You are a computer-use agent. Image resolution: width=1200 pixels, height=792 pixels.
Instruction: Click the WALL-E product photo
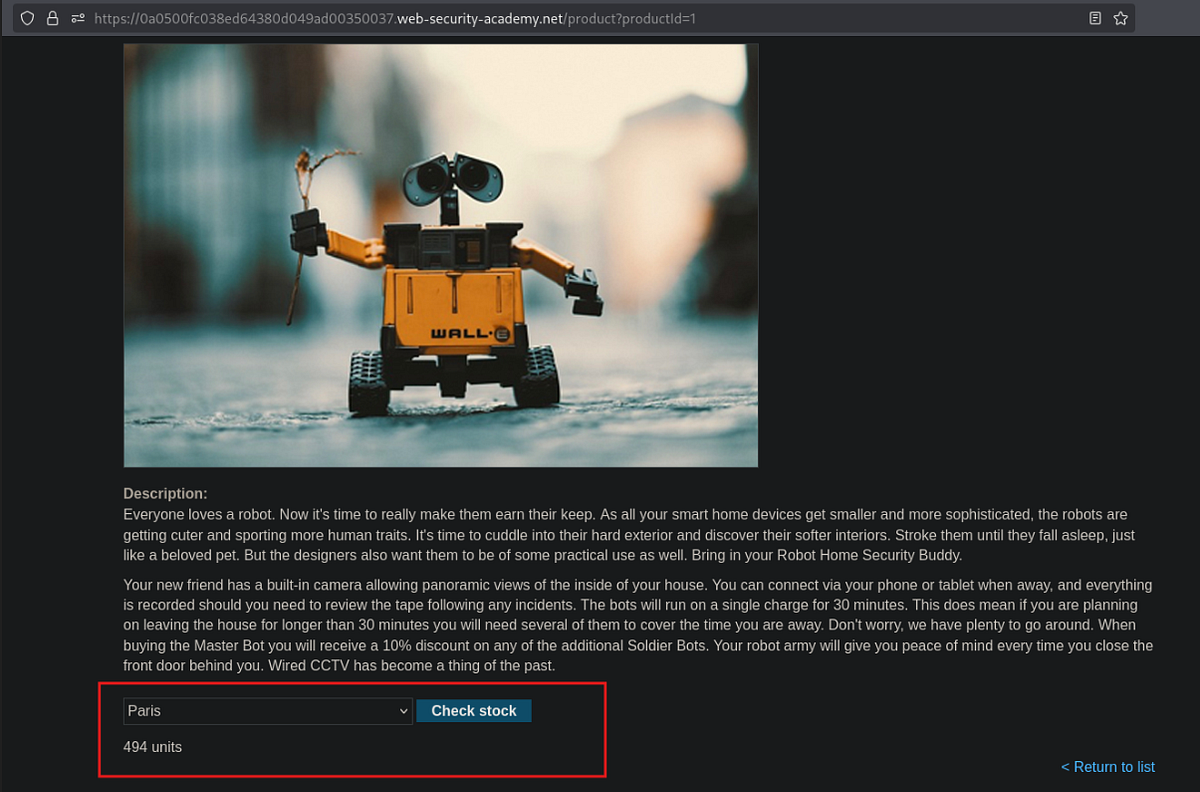[440, 254]
